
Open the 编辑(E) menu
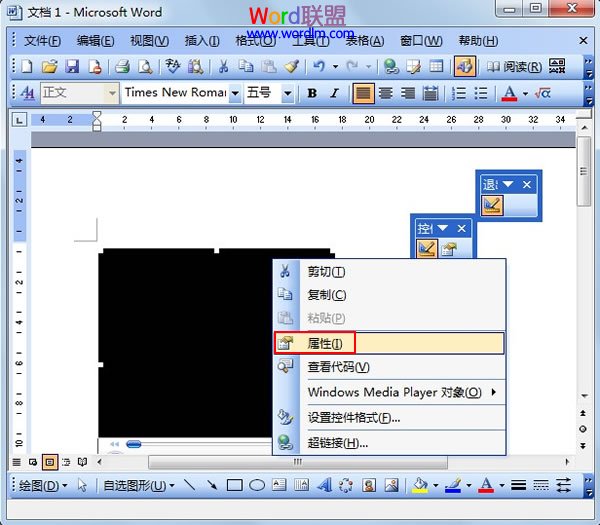[95, 41]
